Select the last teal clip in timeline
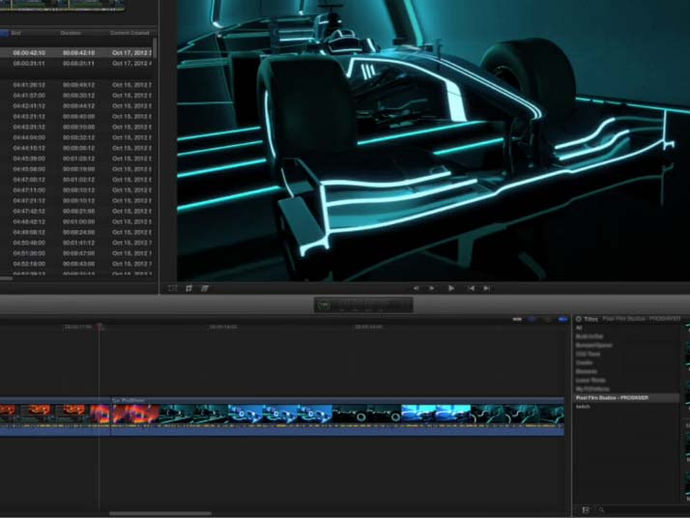This screenshot has height=518, width=690. (518, 415)
